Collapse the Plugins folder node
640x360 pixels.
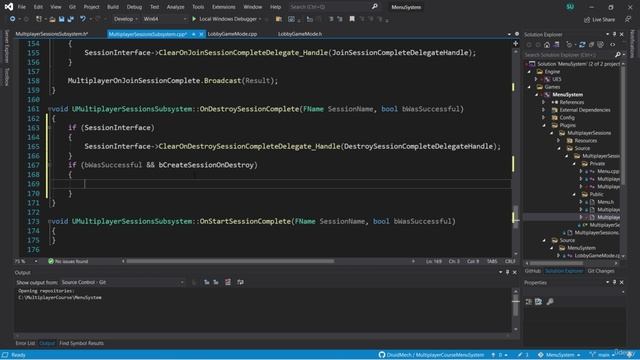(544, 125)
